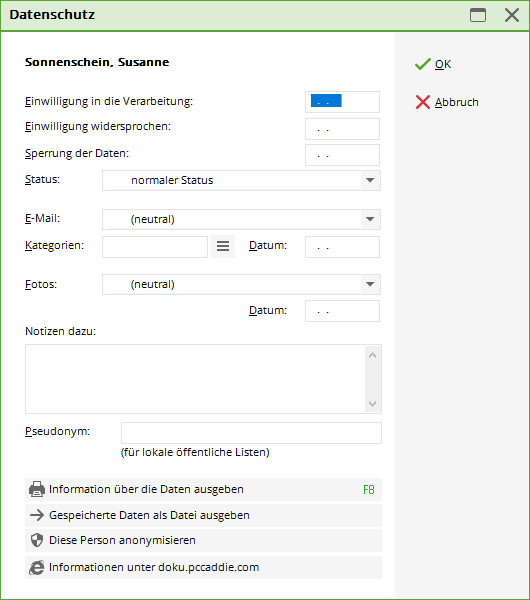Click the Kategorien input field
This screenshot has height=600, width=530.
pos(155,247)
